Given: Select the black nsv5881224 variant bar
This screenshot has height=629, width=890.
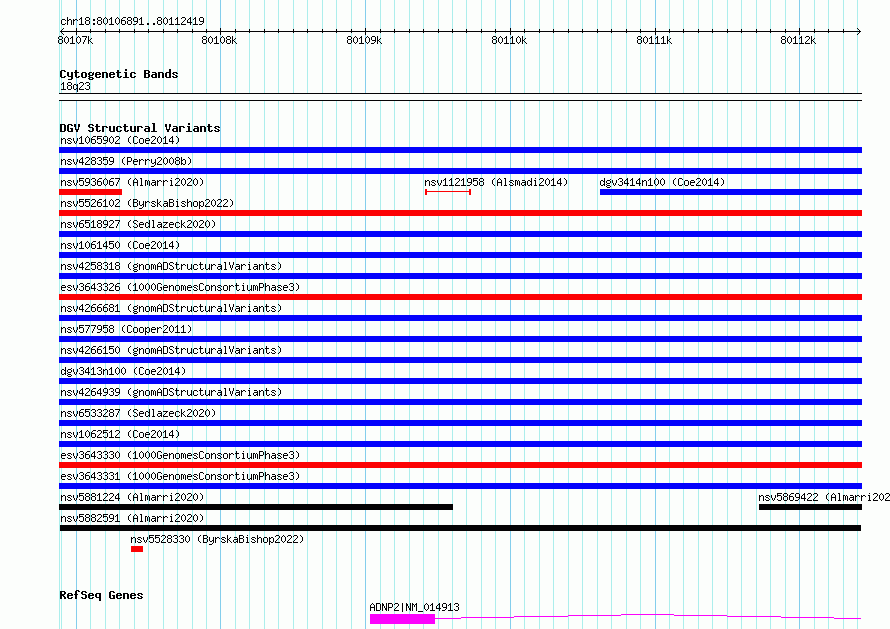Looking at the screenshot, I should coord(256,507).
